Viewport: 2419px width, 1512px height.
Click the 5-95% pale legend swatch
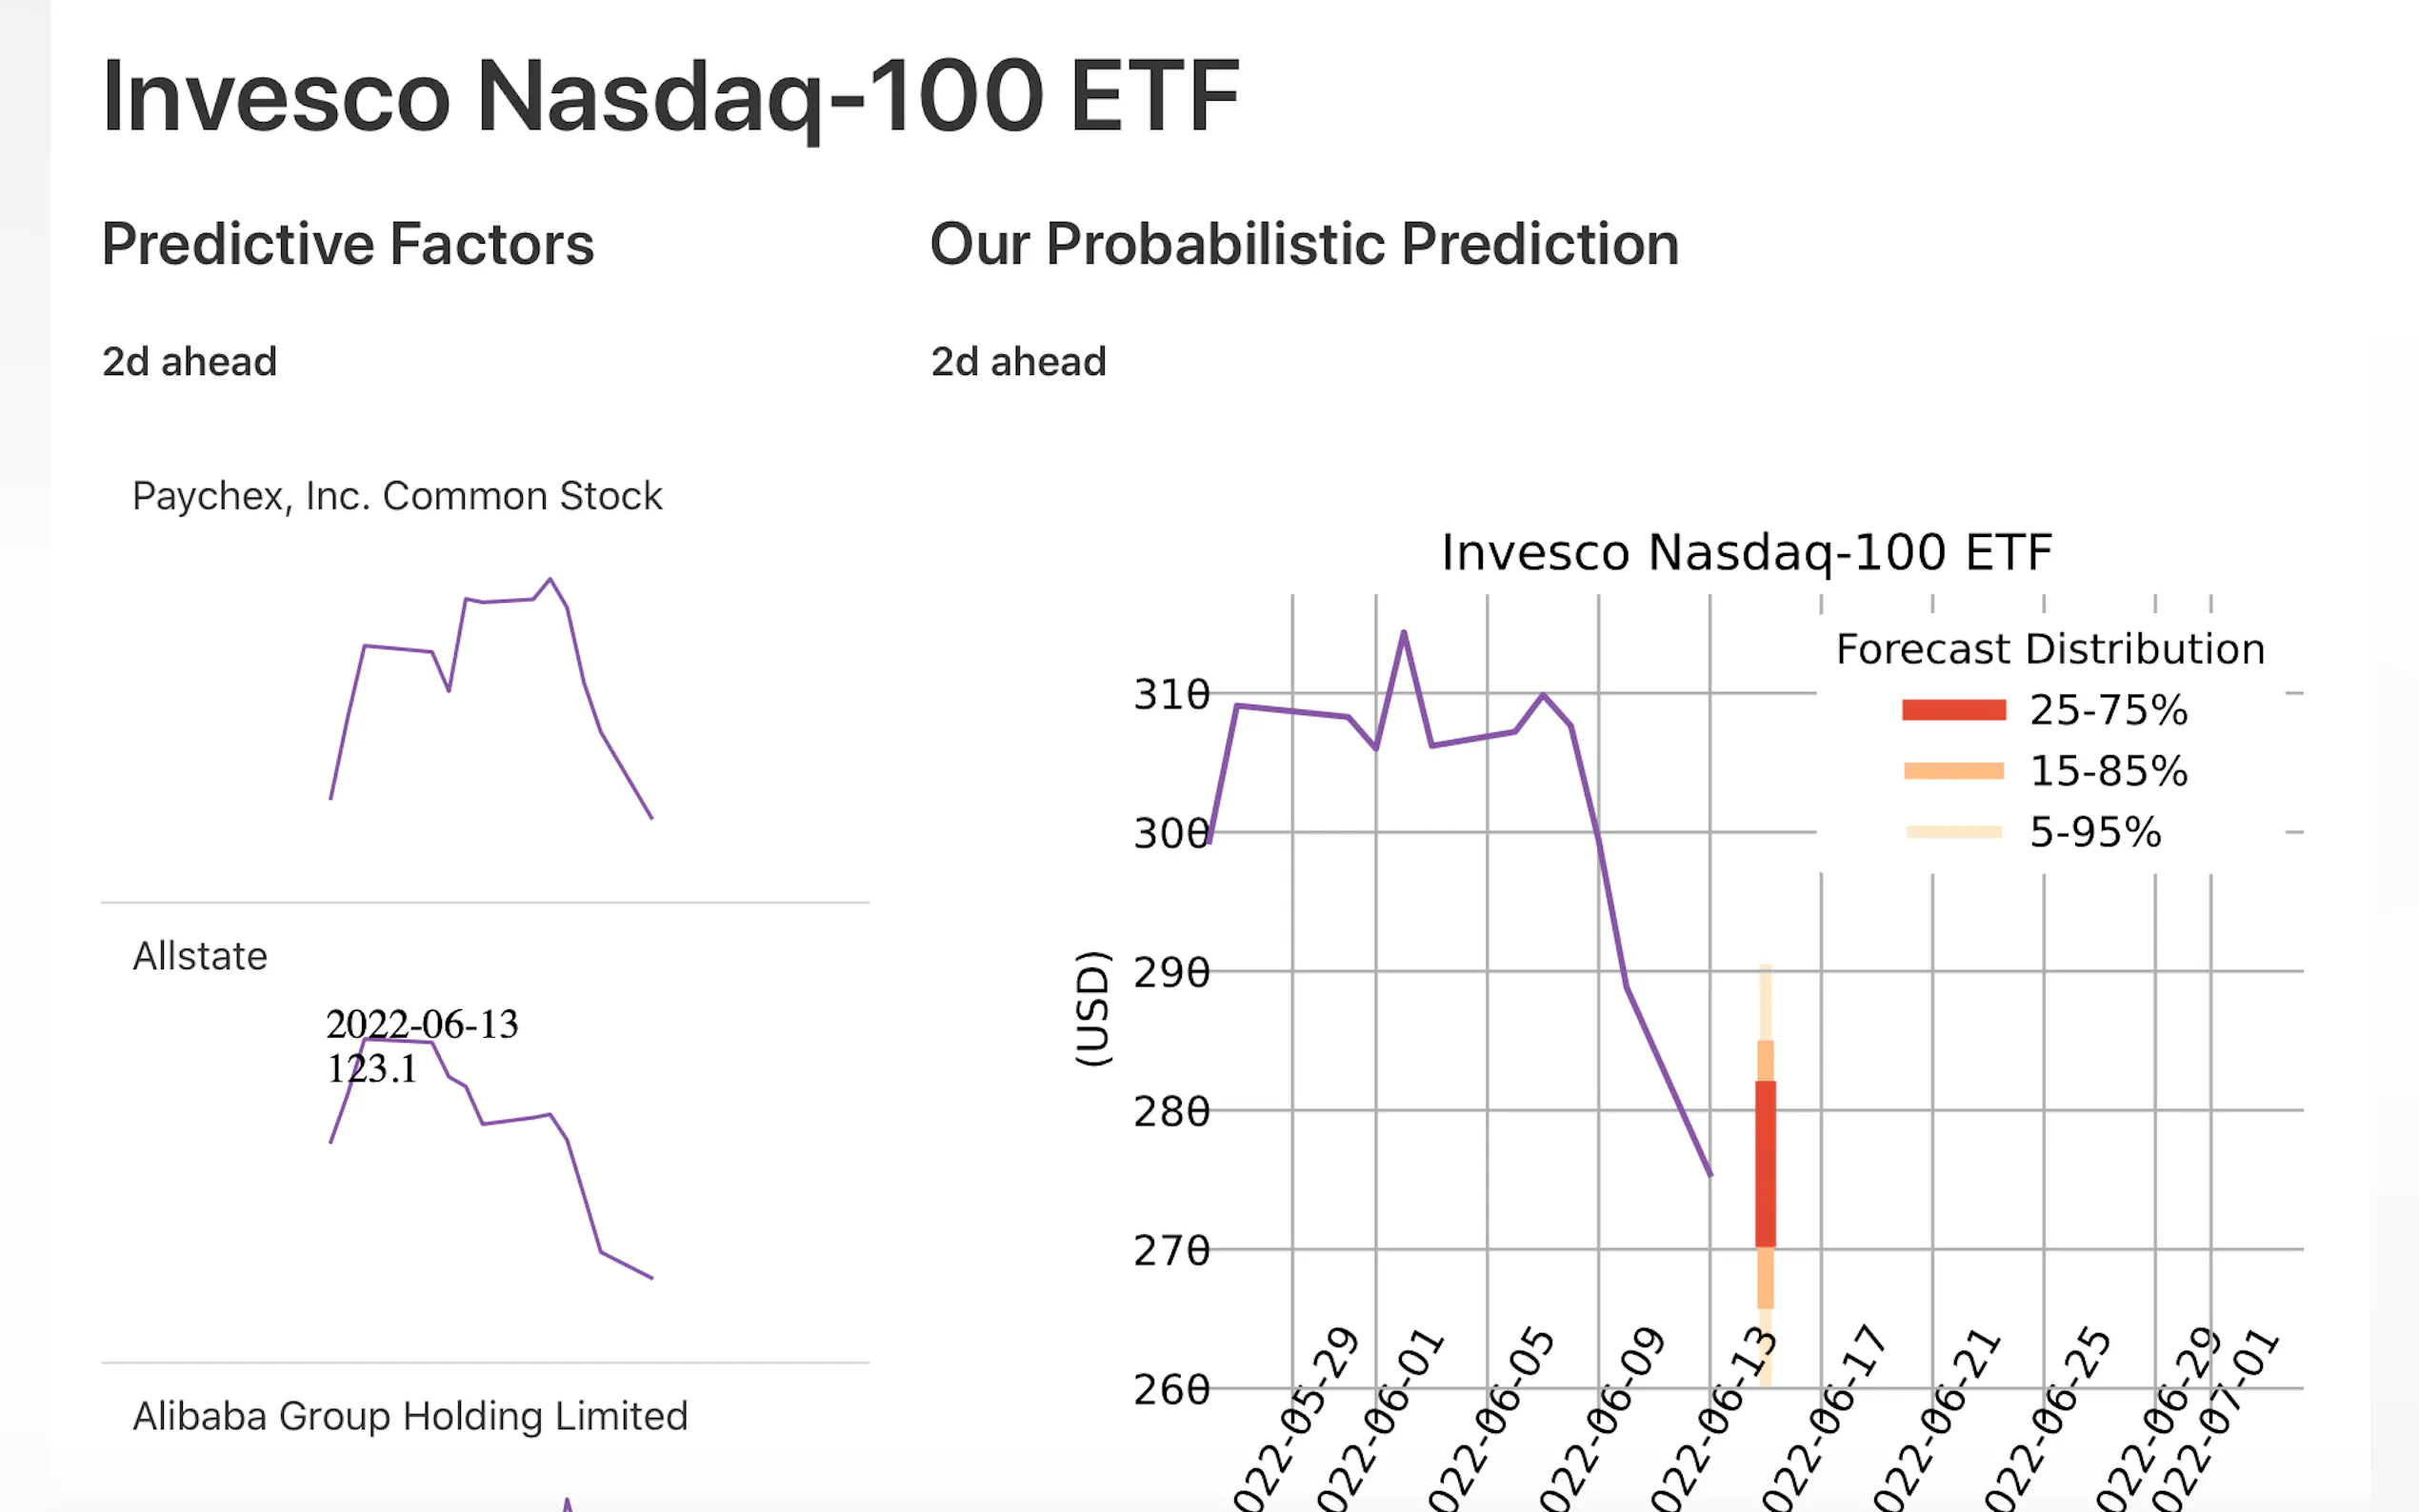click(x=1953, y=832)
